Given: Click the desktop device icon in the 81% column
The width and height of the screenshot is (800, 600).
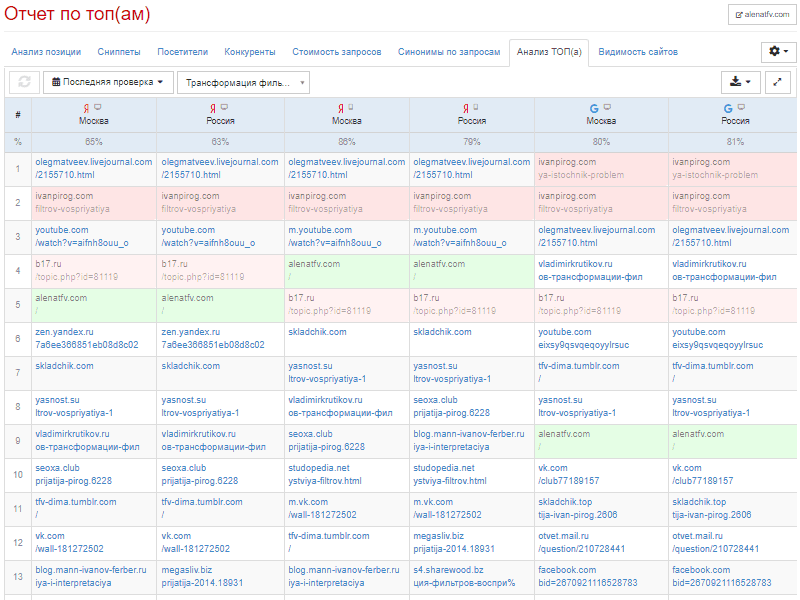Looking at the screenshot, I should 741,107.
